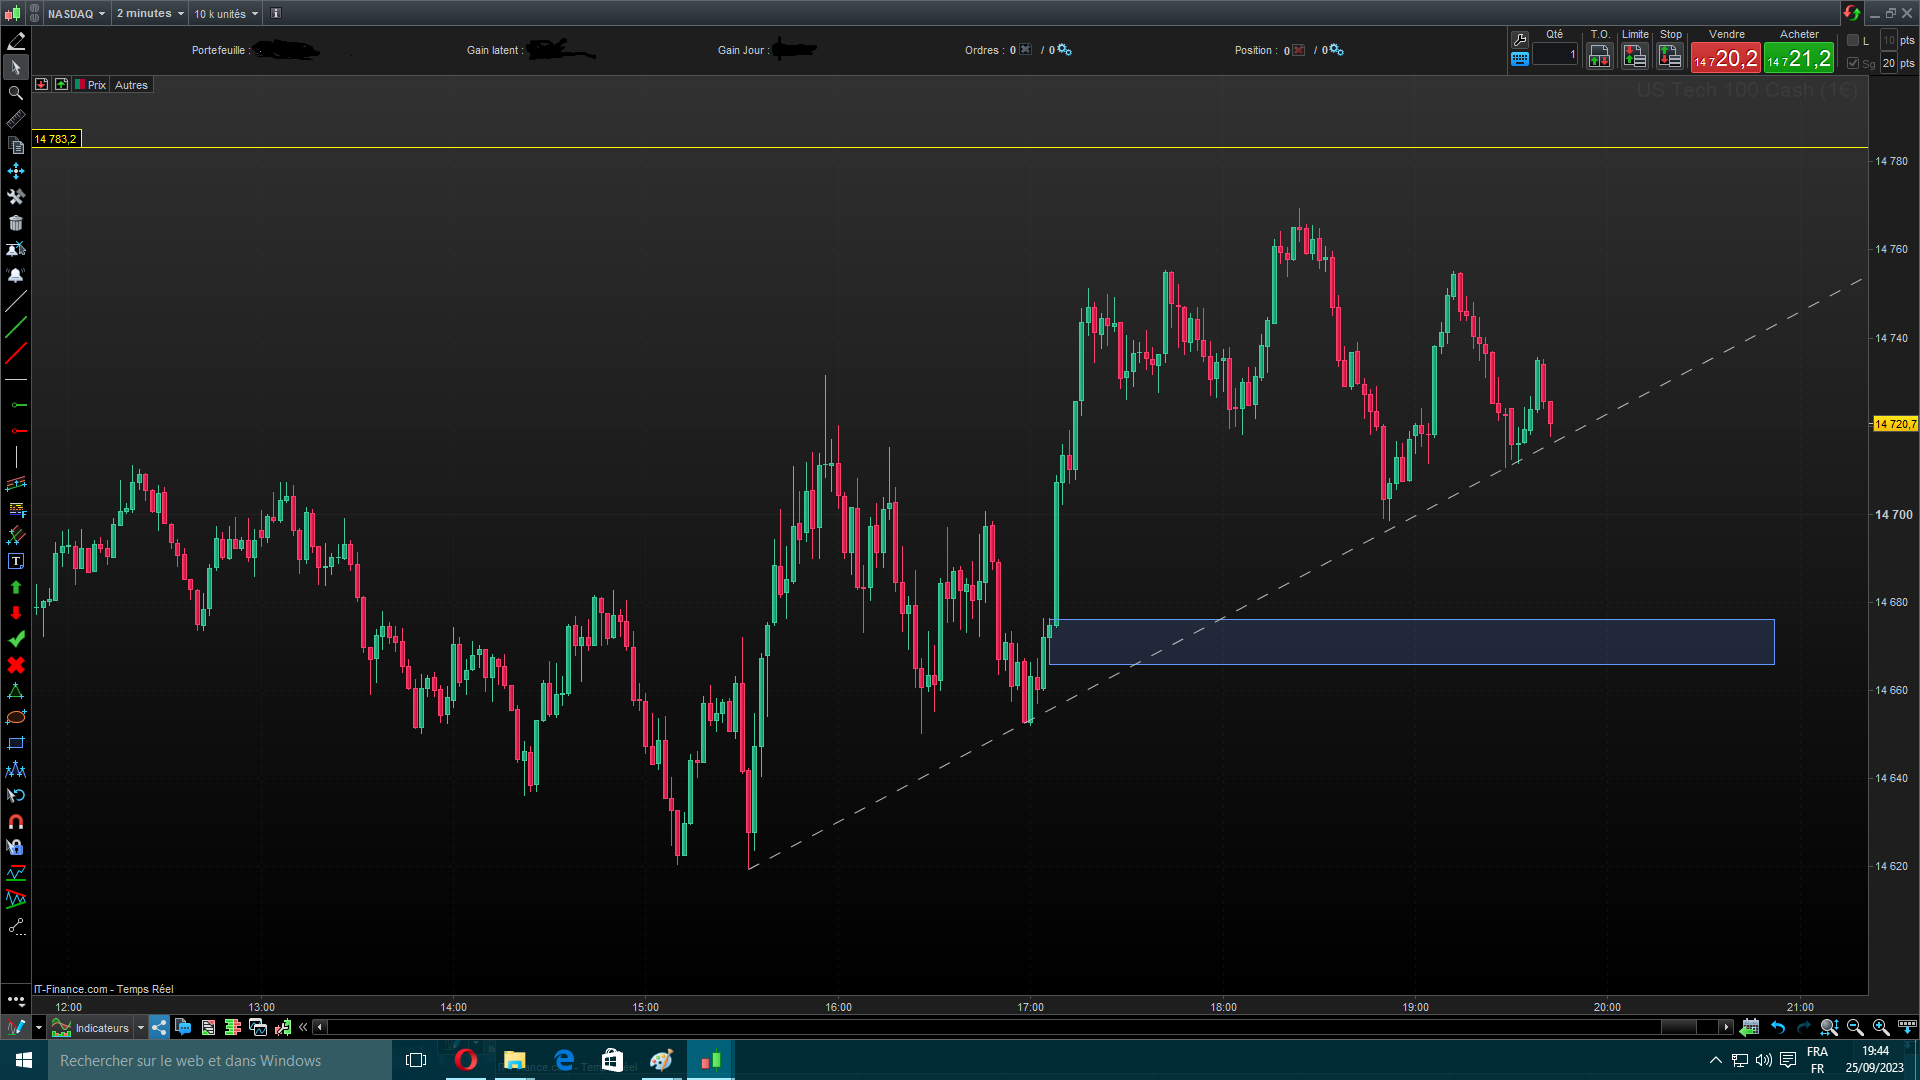The height and width of the screenshot is (1080, 1920).
Task: Click the Stop order icon
Action: (1670, 57)
